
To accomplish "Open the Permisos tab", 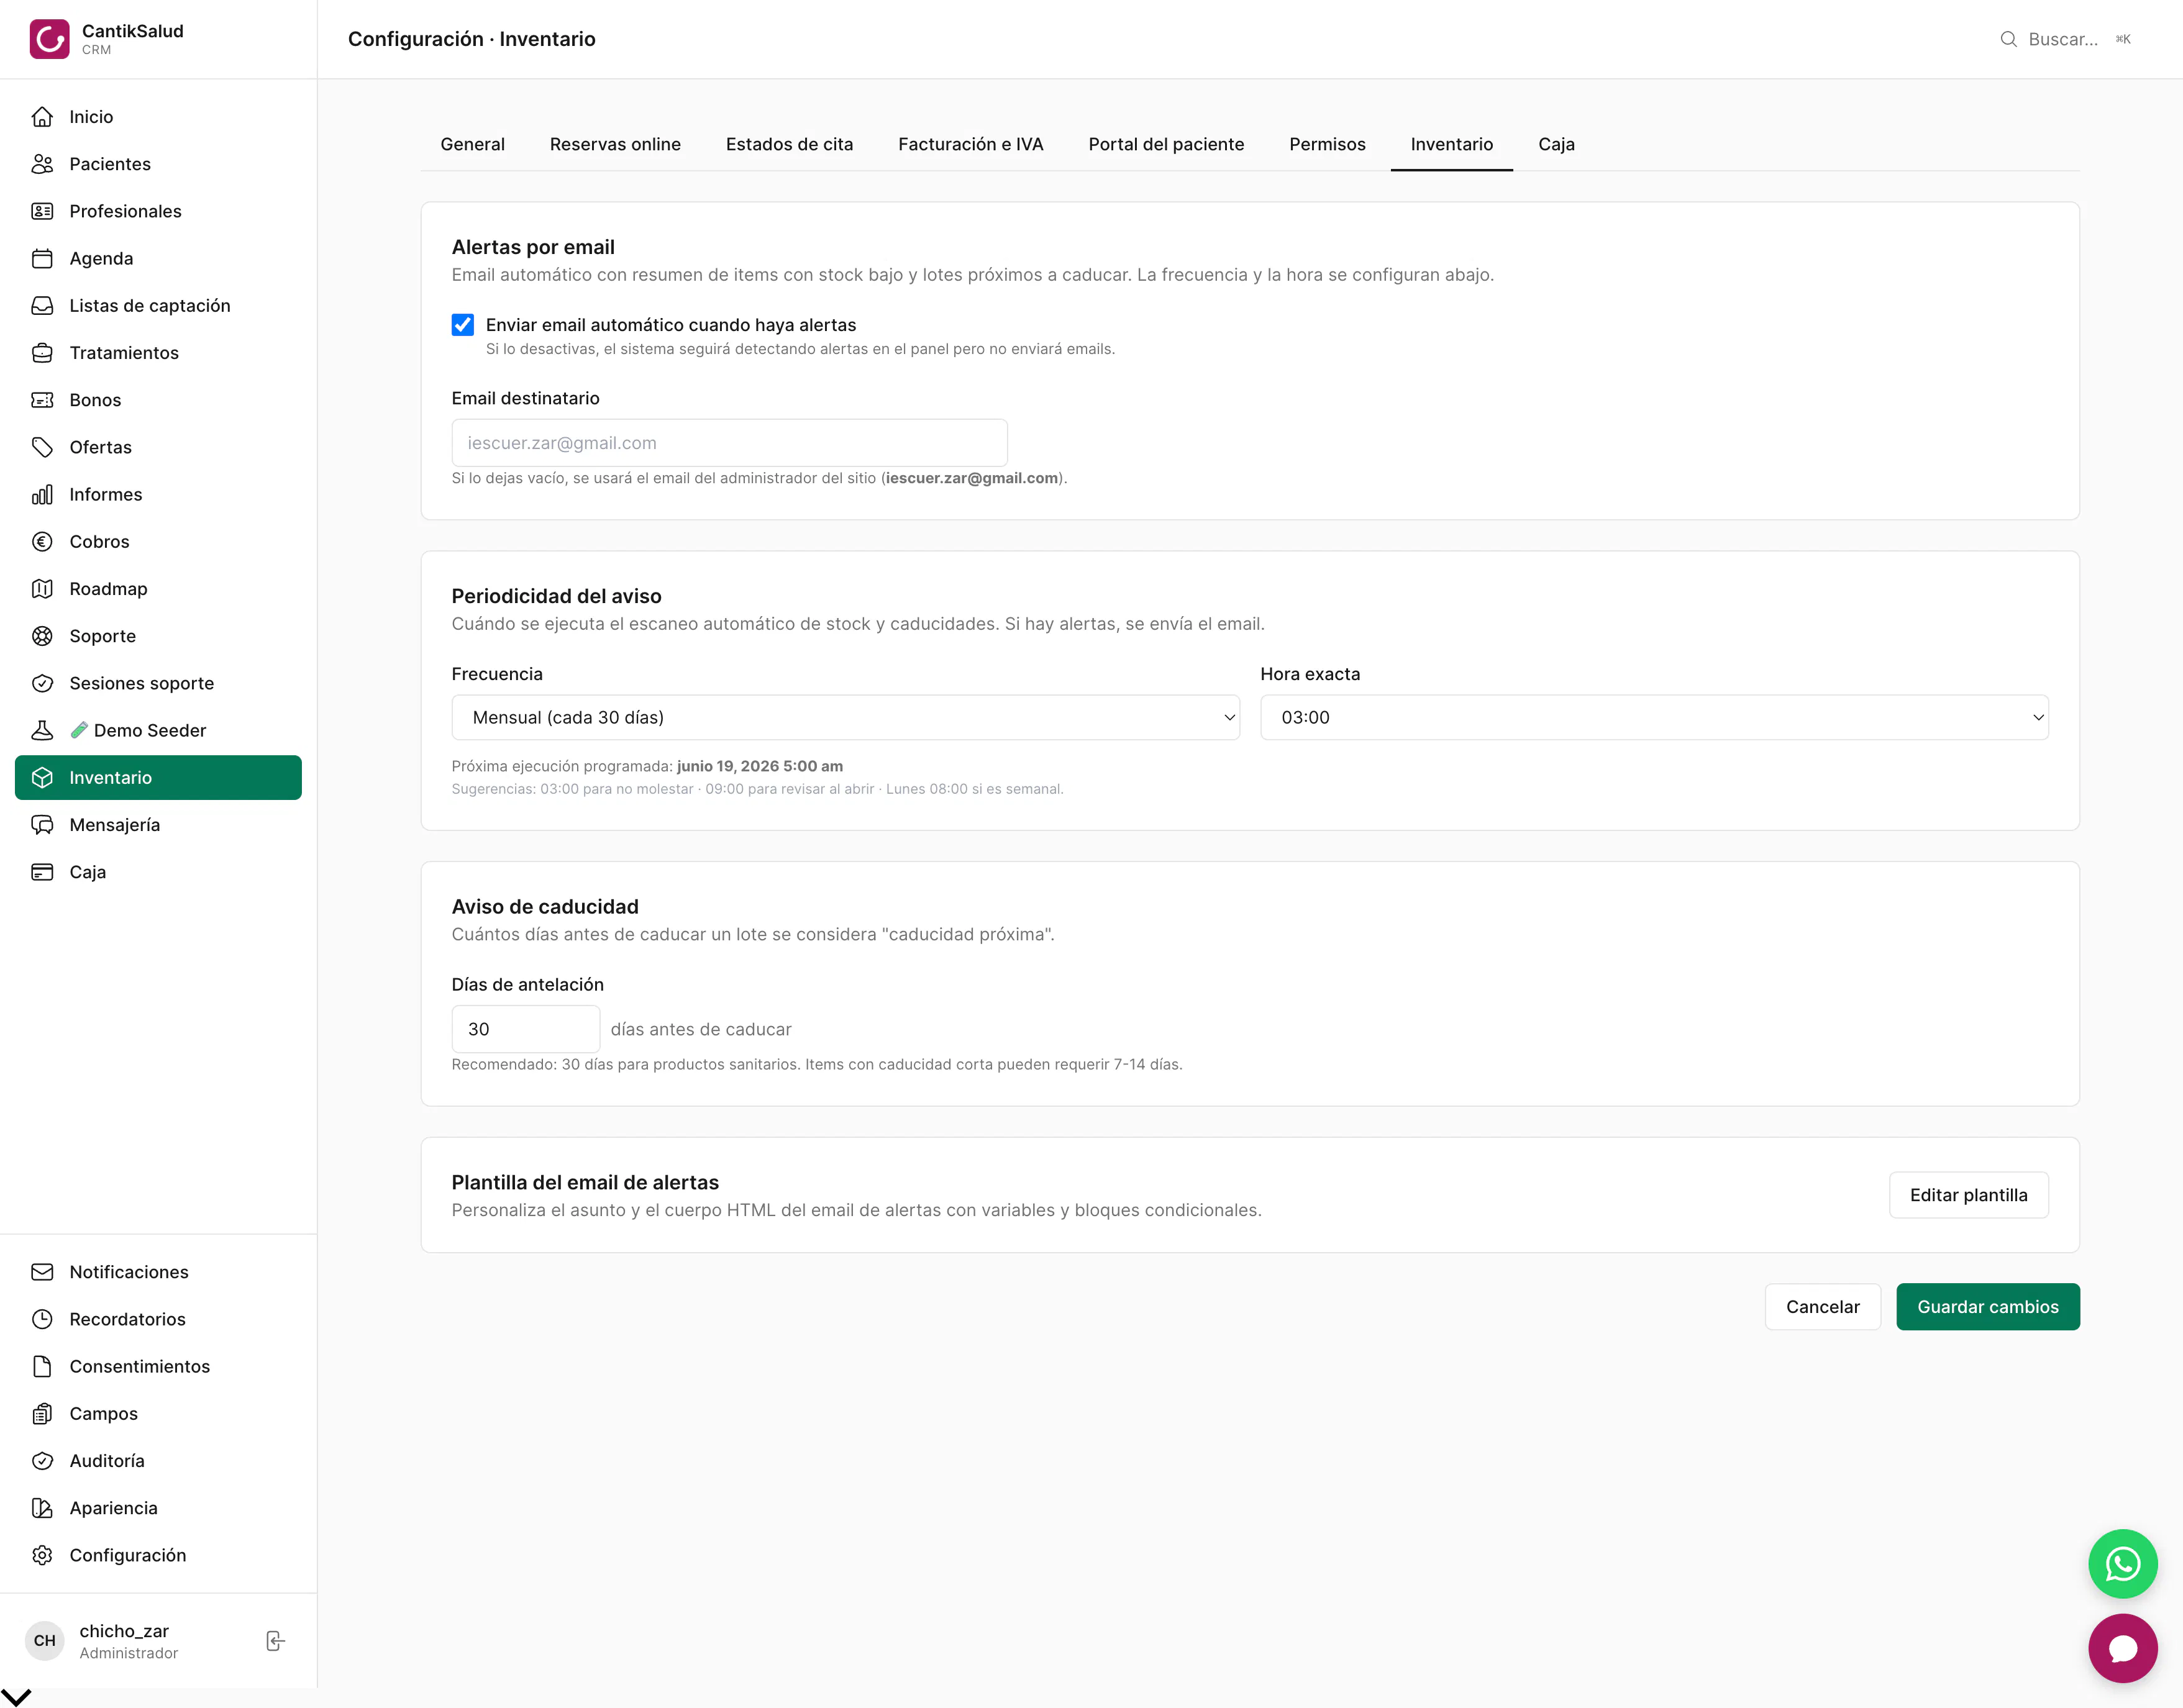I will 1327,144.
